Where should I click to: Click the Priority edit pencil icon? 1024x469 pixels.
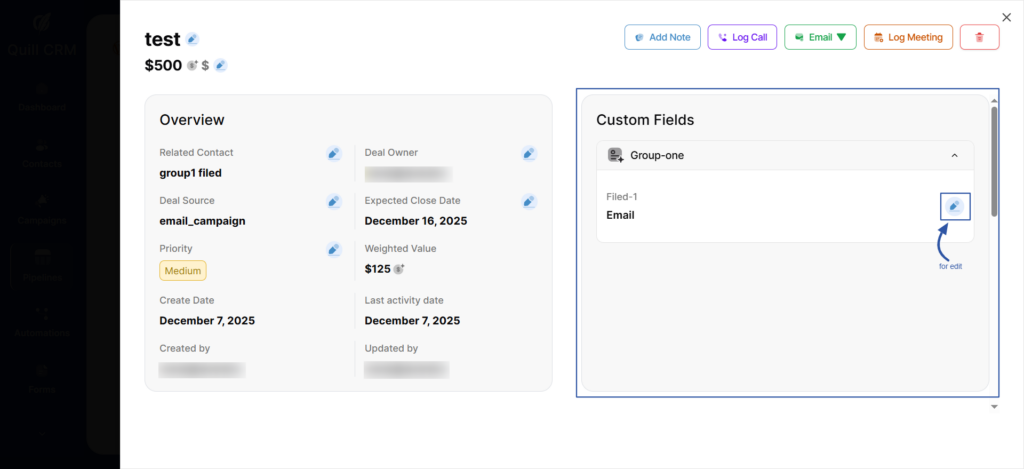[334, 249]
